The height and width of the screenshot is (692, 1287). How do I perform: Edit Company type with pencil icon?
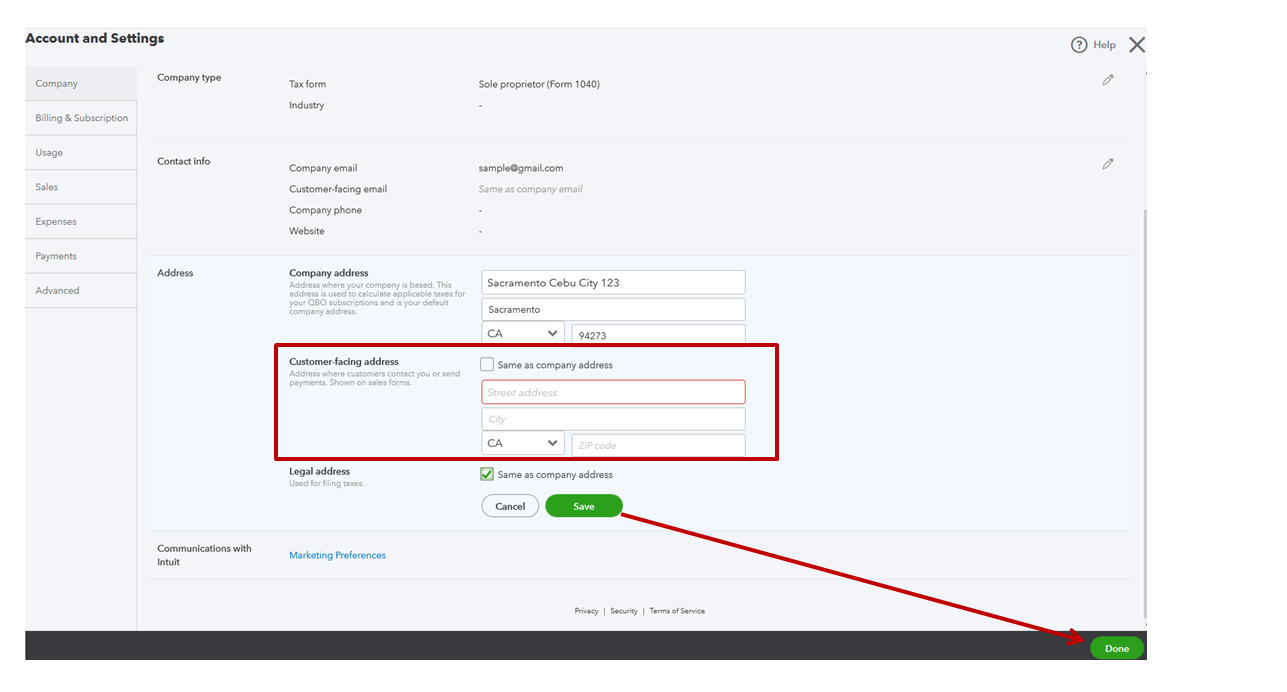pos(1107,80)
